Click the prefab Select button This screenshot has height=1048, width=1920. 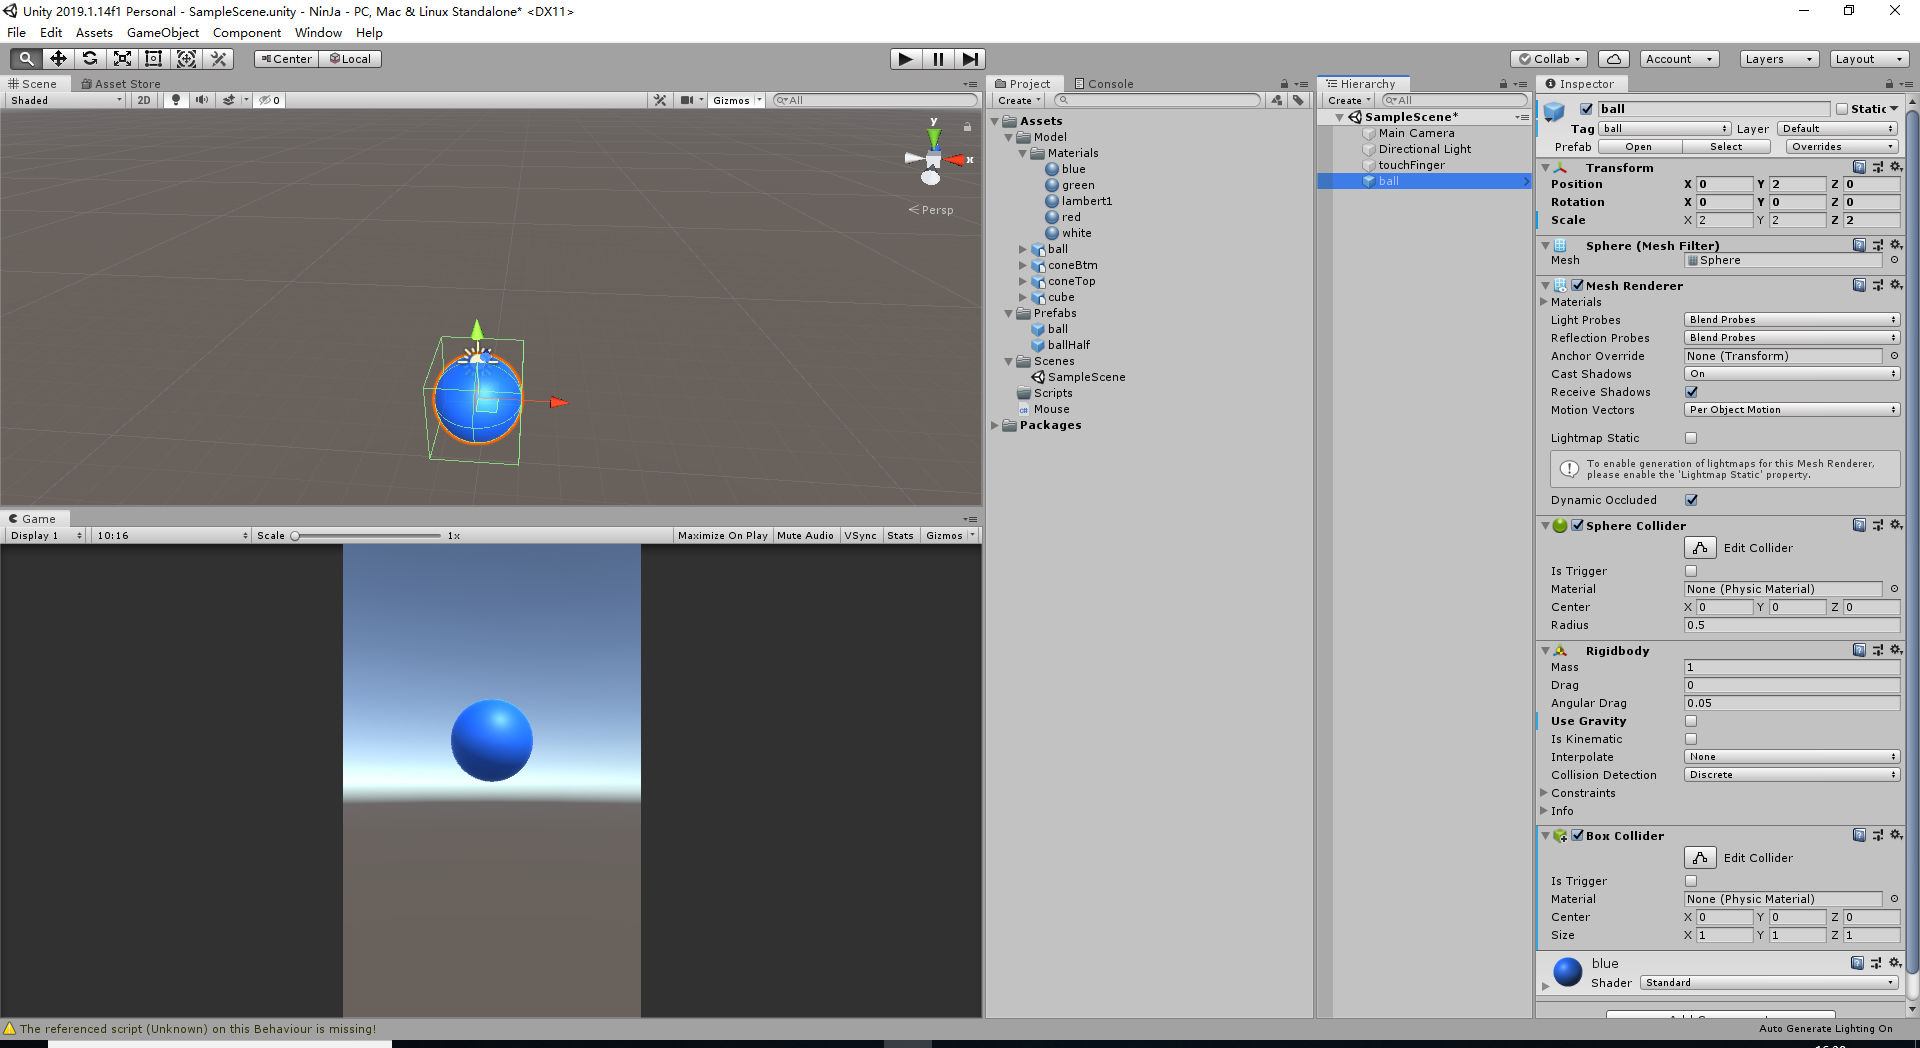tap(1726, 147)
